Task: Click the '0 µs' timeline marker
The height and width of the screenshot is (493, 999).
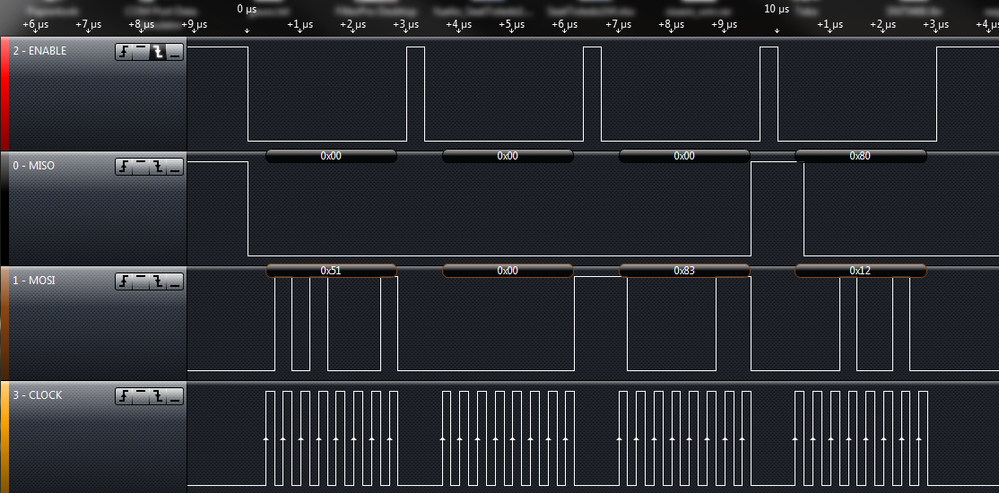Action: (247, 10)
